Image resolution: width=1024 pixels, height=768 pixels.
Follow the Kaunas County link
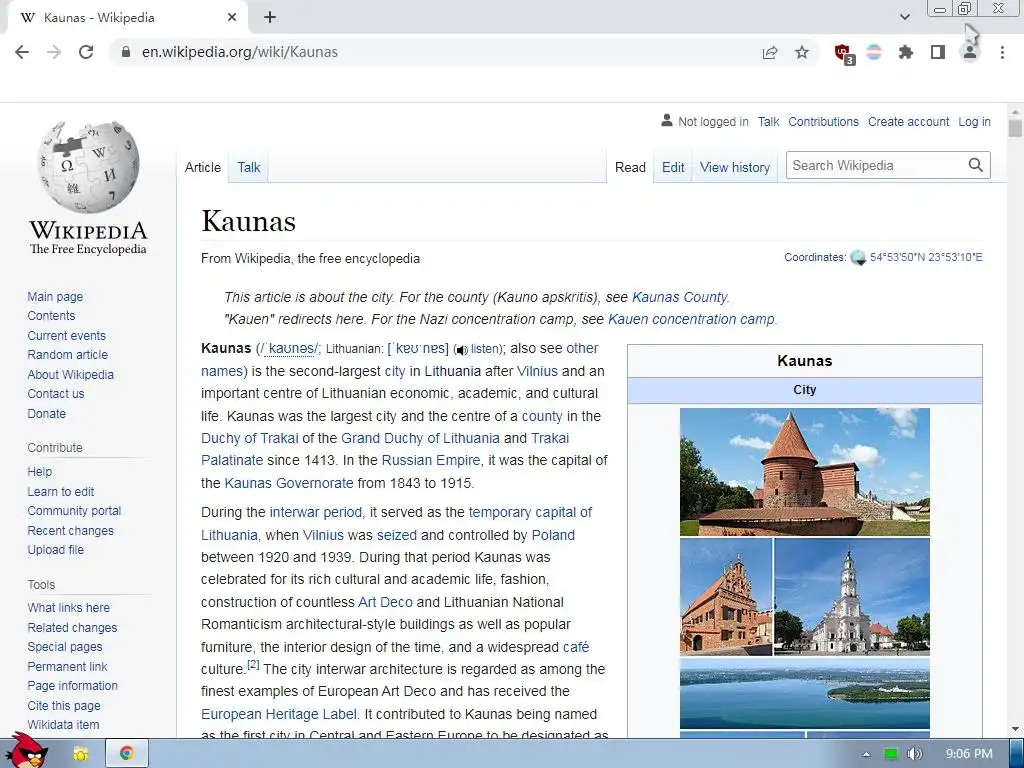tap(679, 297)
